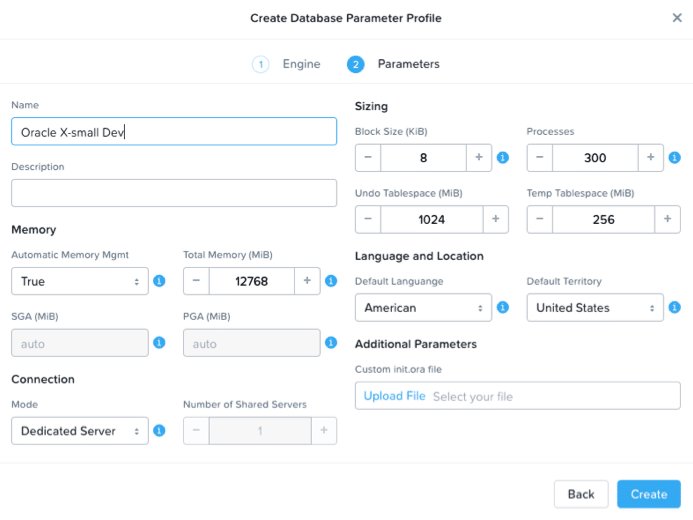Go to the Engine step tab
The image size is (693, 520).
click(287, 64)
